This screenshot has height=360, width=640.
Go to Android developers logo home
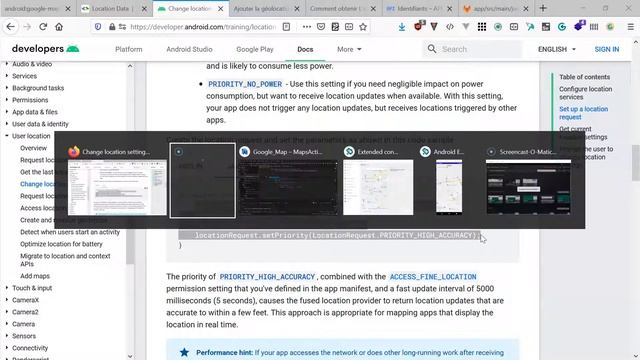(45, 49)
